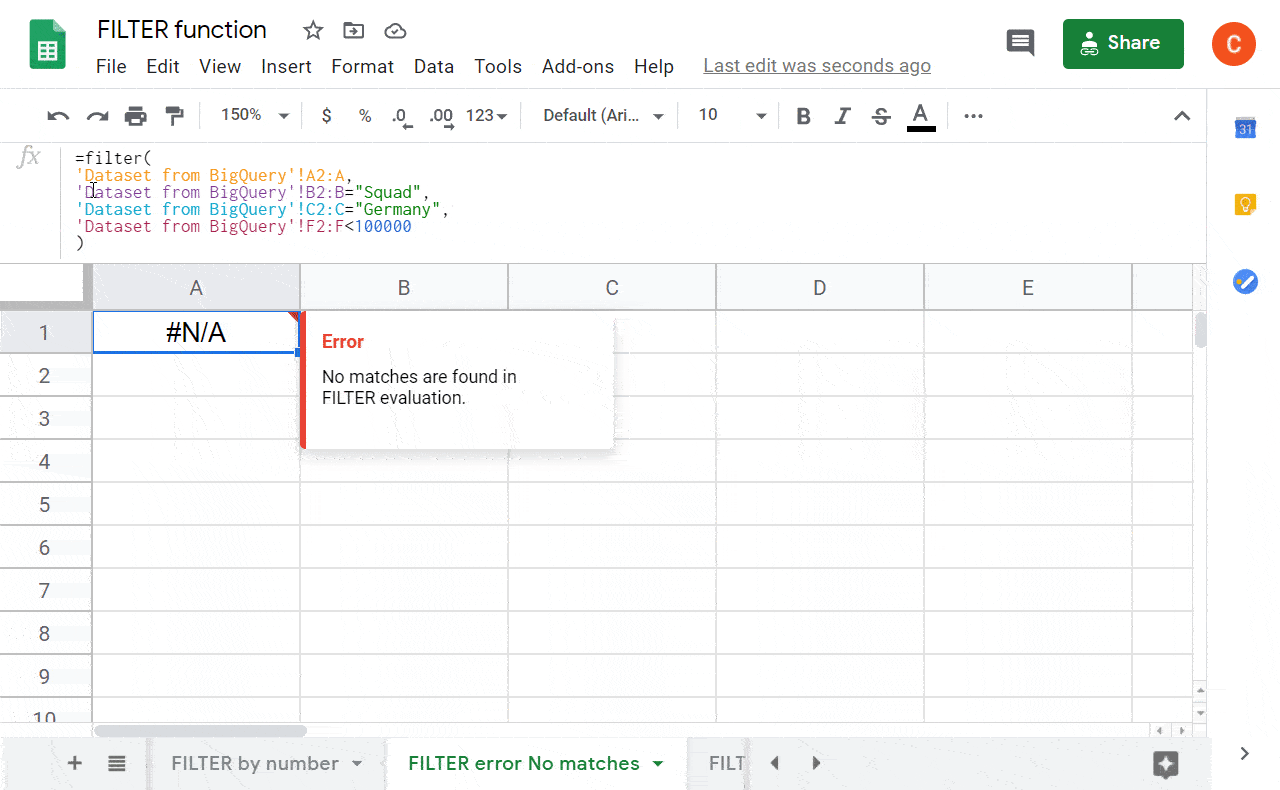Toggle bold formatting
The width and height of the screenshot is (1280, 790).
803,115
